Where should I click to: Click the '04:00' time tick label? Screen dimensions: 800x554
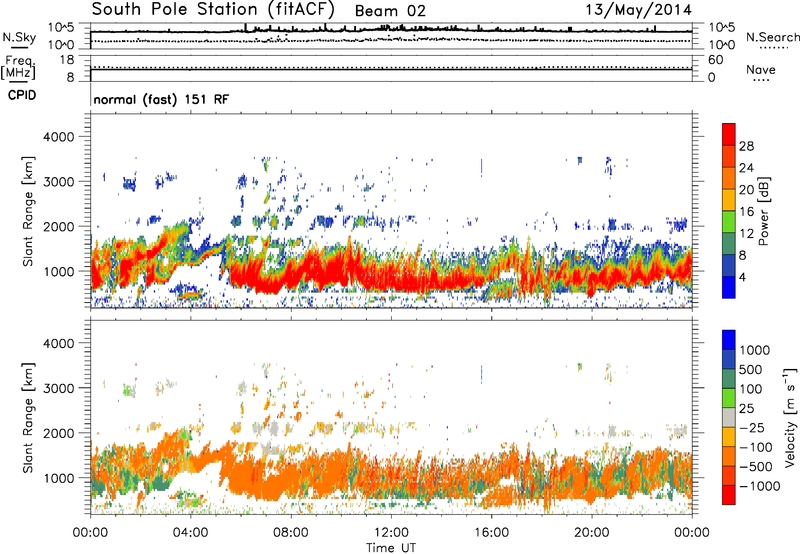click(x=191, y=533)
